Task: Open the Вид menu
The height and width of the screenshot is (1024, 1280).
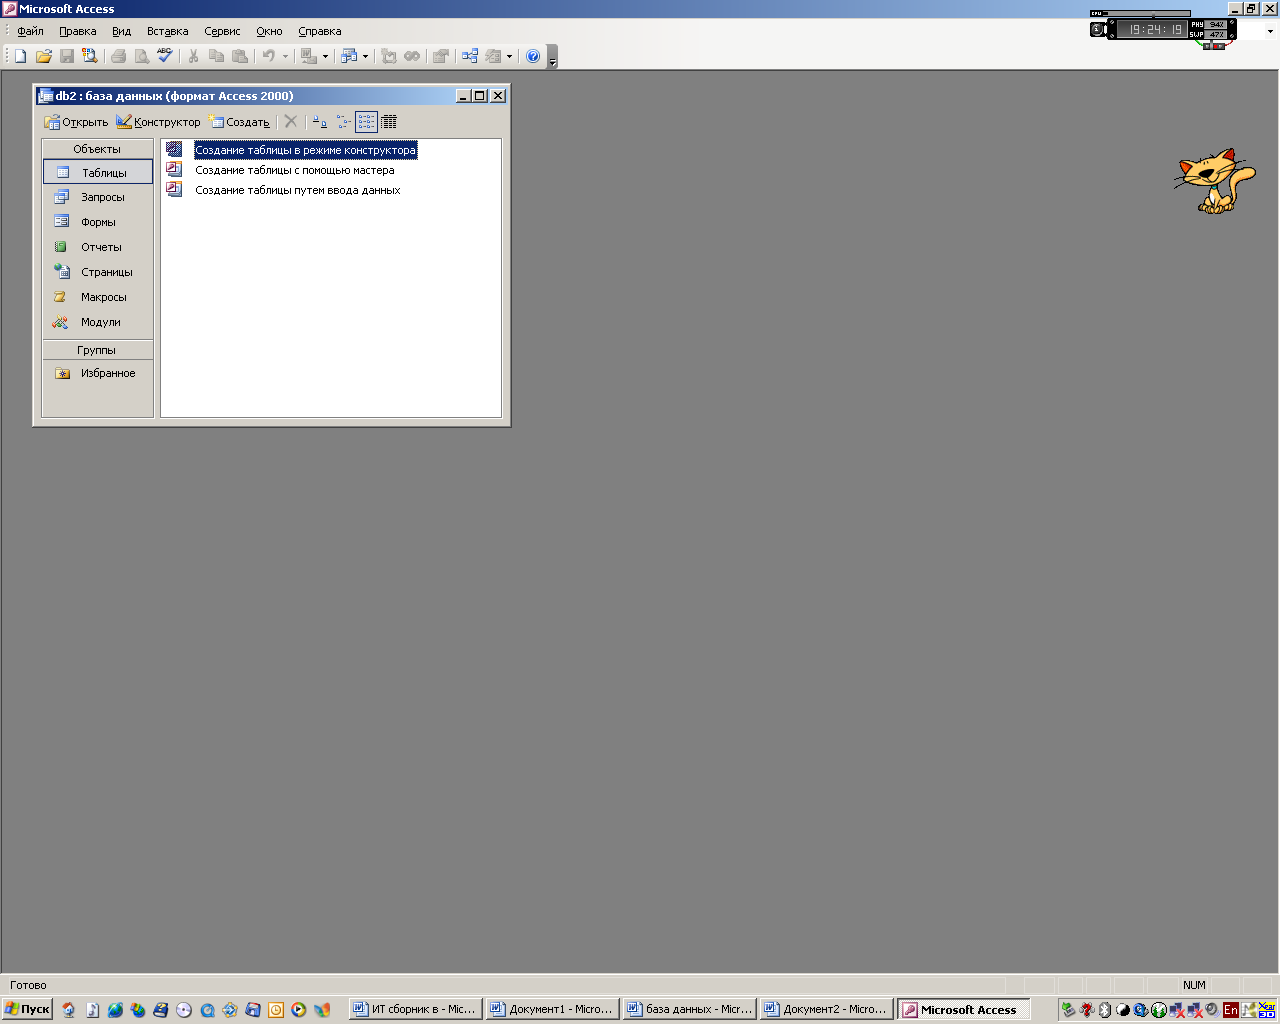Action: [121, 31]
